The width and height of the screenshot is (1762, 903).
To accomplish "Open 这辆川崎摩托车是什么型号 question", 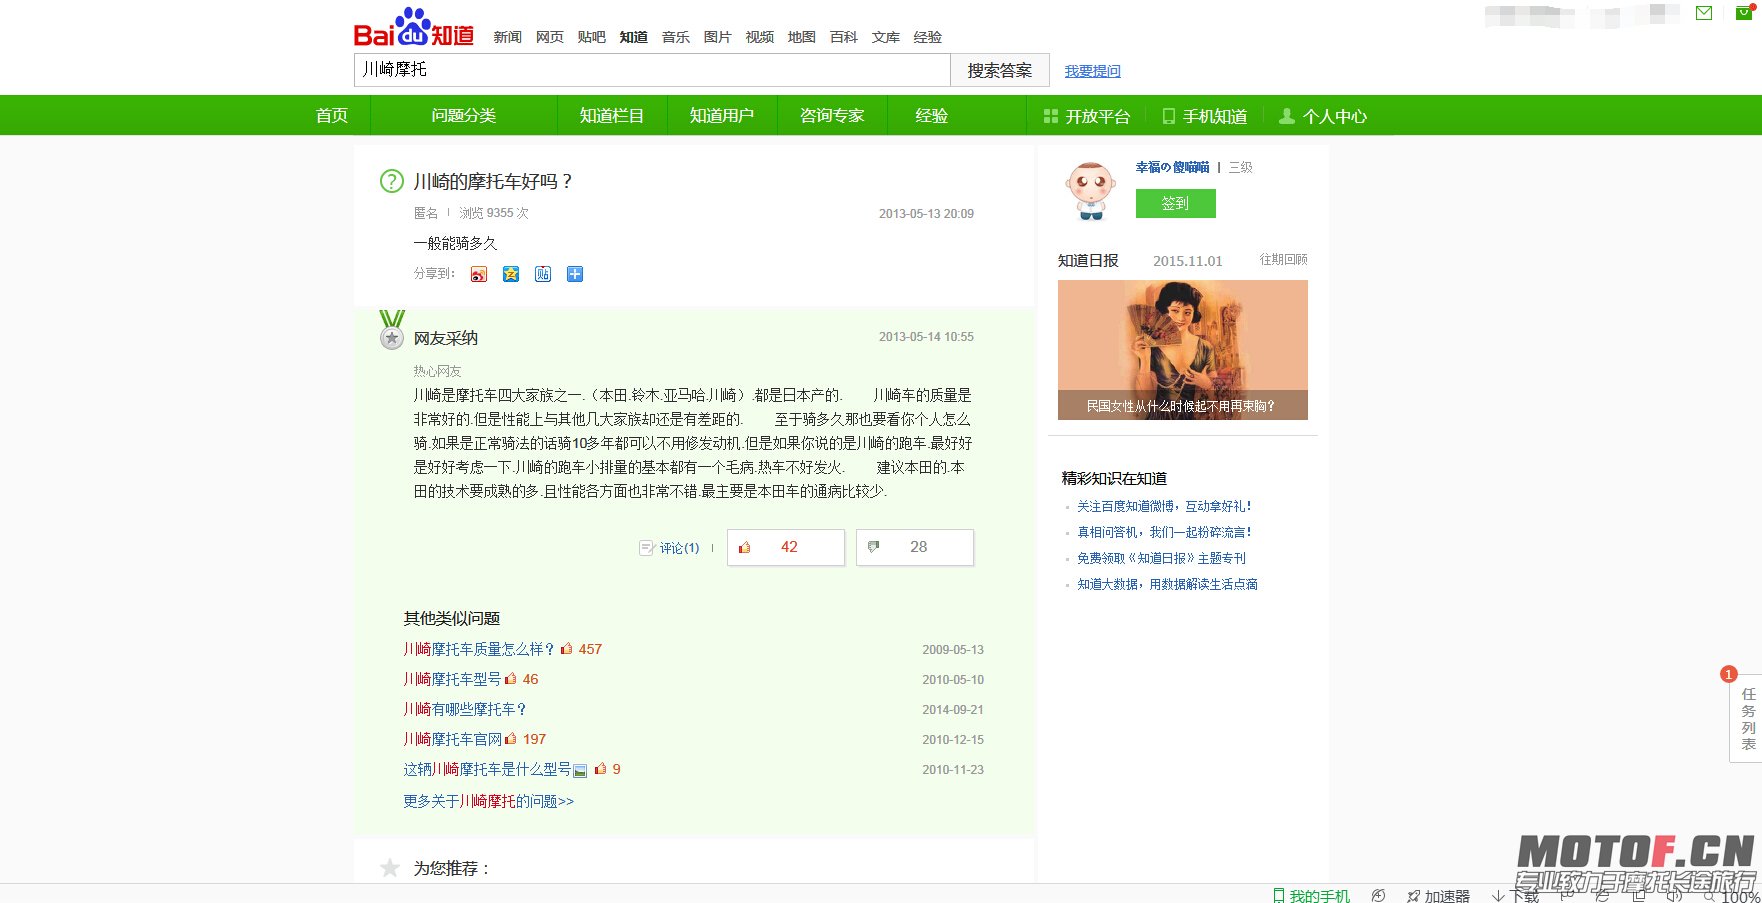I will point(487,769).
